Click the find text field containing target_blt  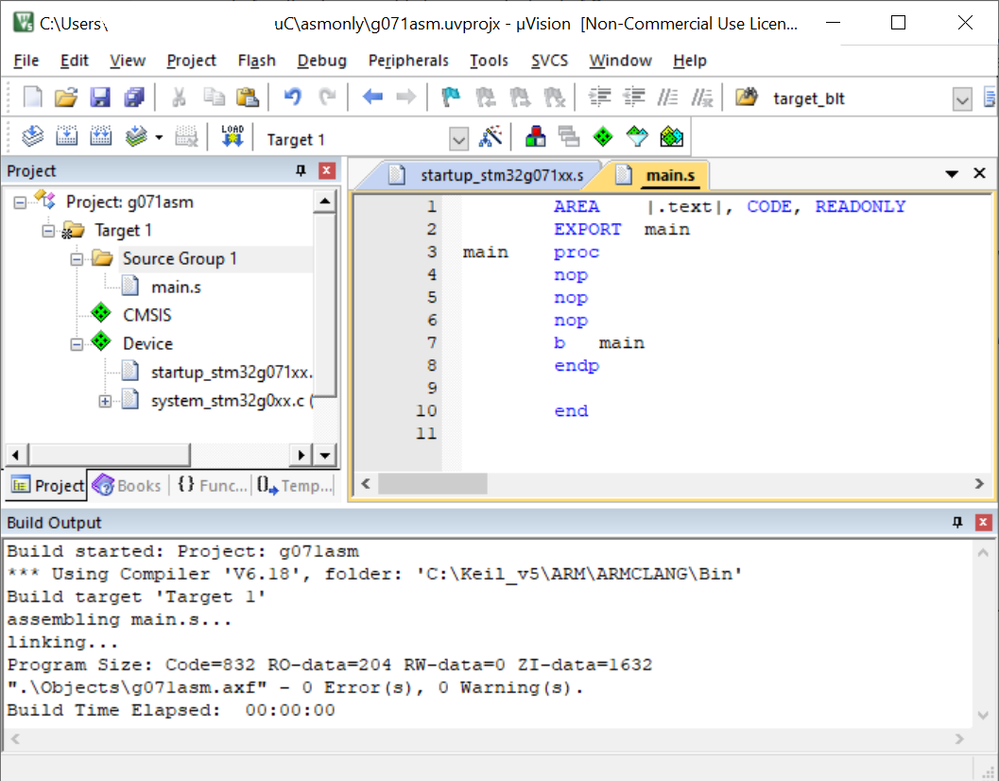pyautogui.click(x=860, y=99)
